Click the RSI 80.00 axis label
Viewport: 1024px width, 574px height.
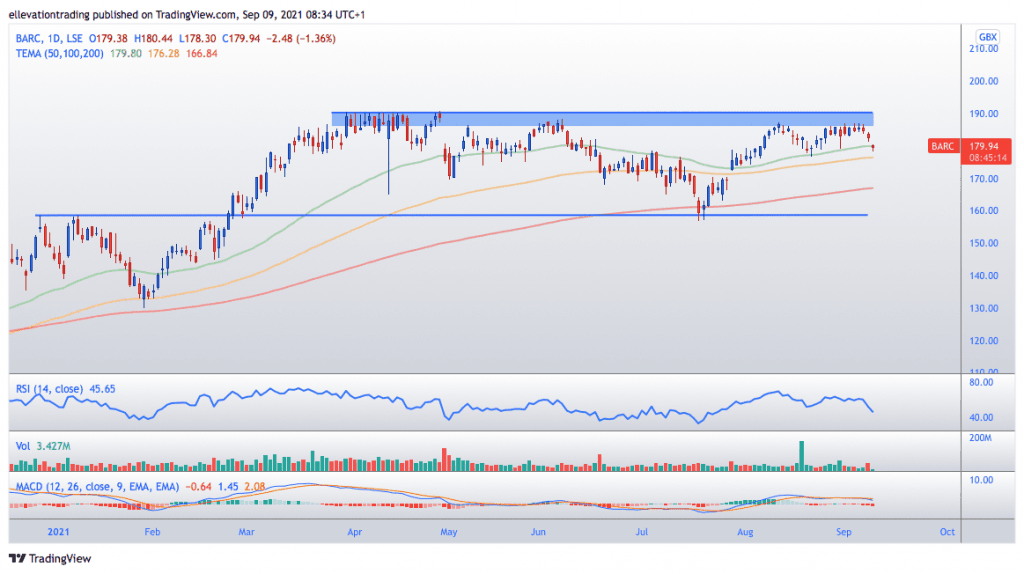click(982, 383)
